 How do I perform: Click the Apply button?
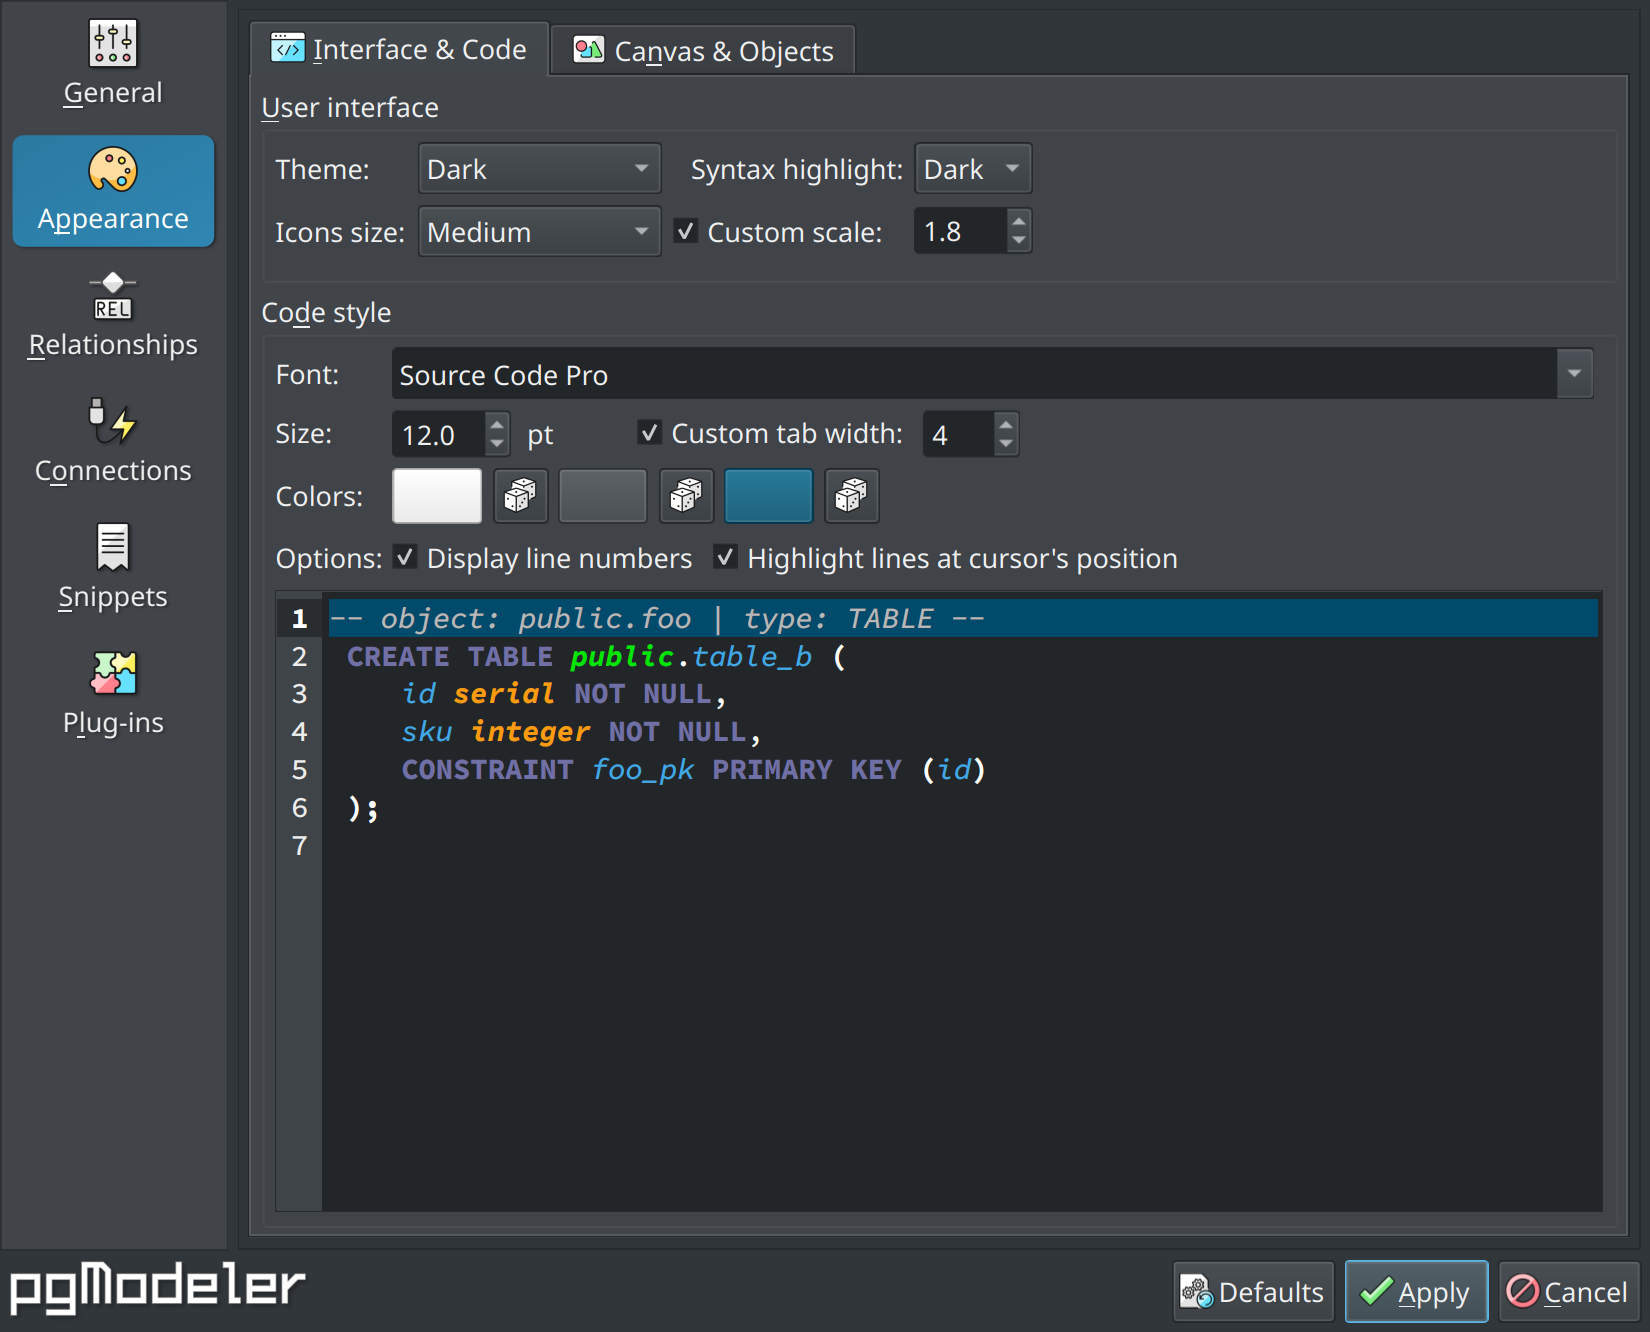[1416, 1292]
